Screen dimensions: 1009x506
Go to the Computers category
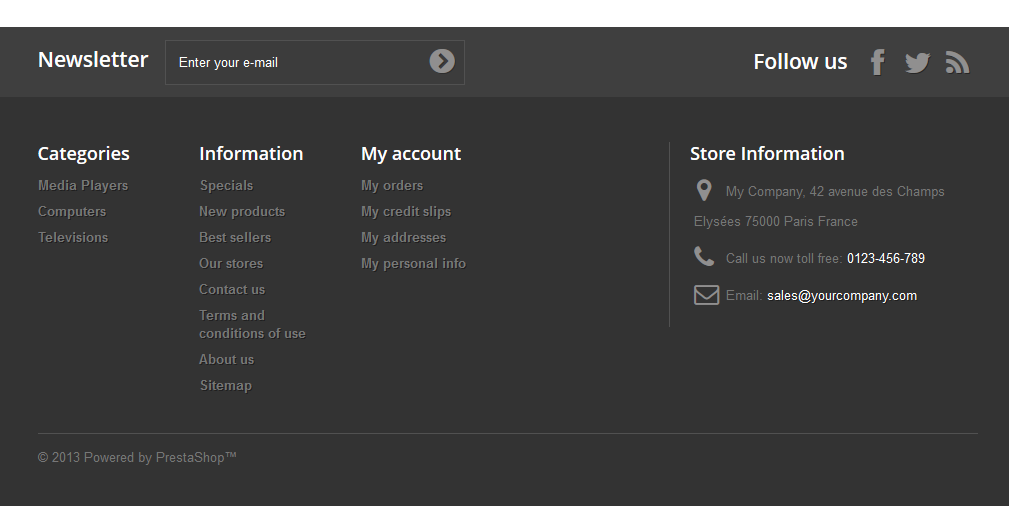click(72, 211)
